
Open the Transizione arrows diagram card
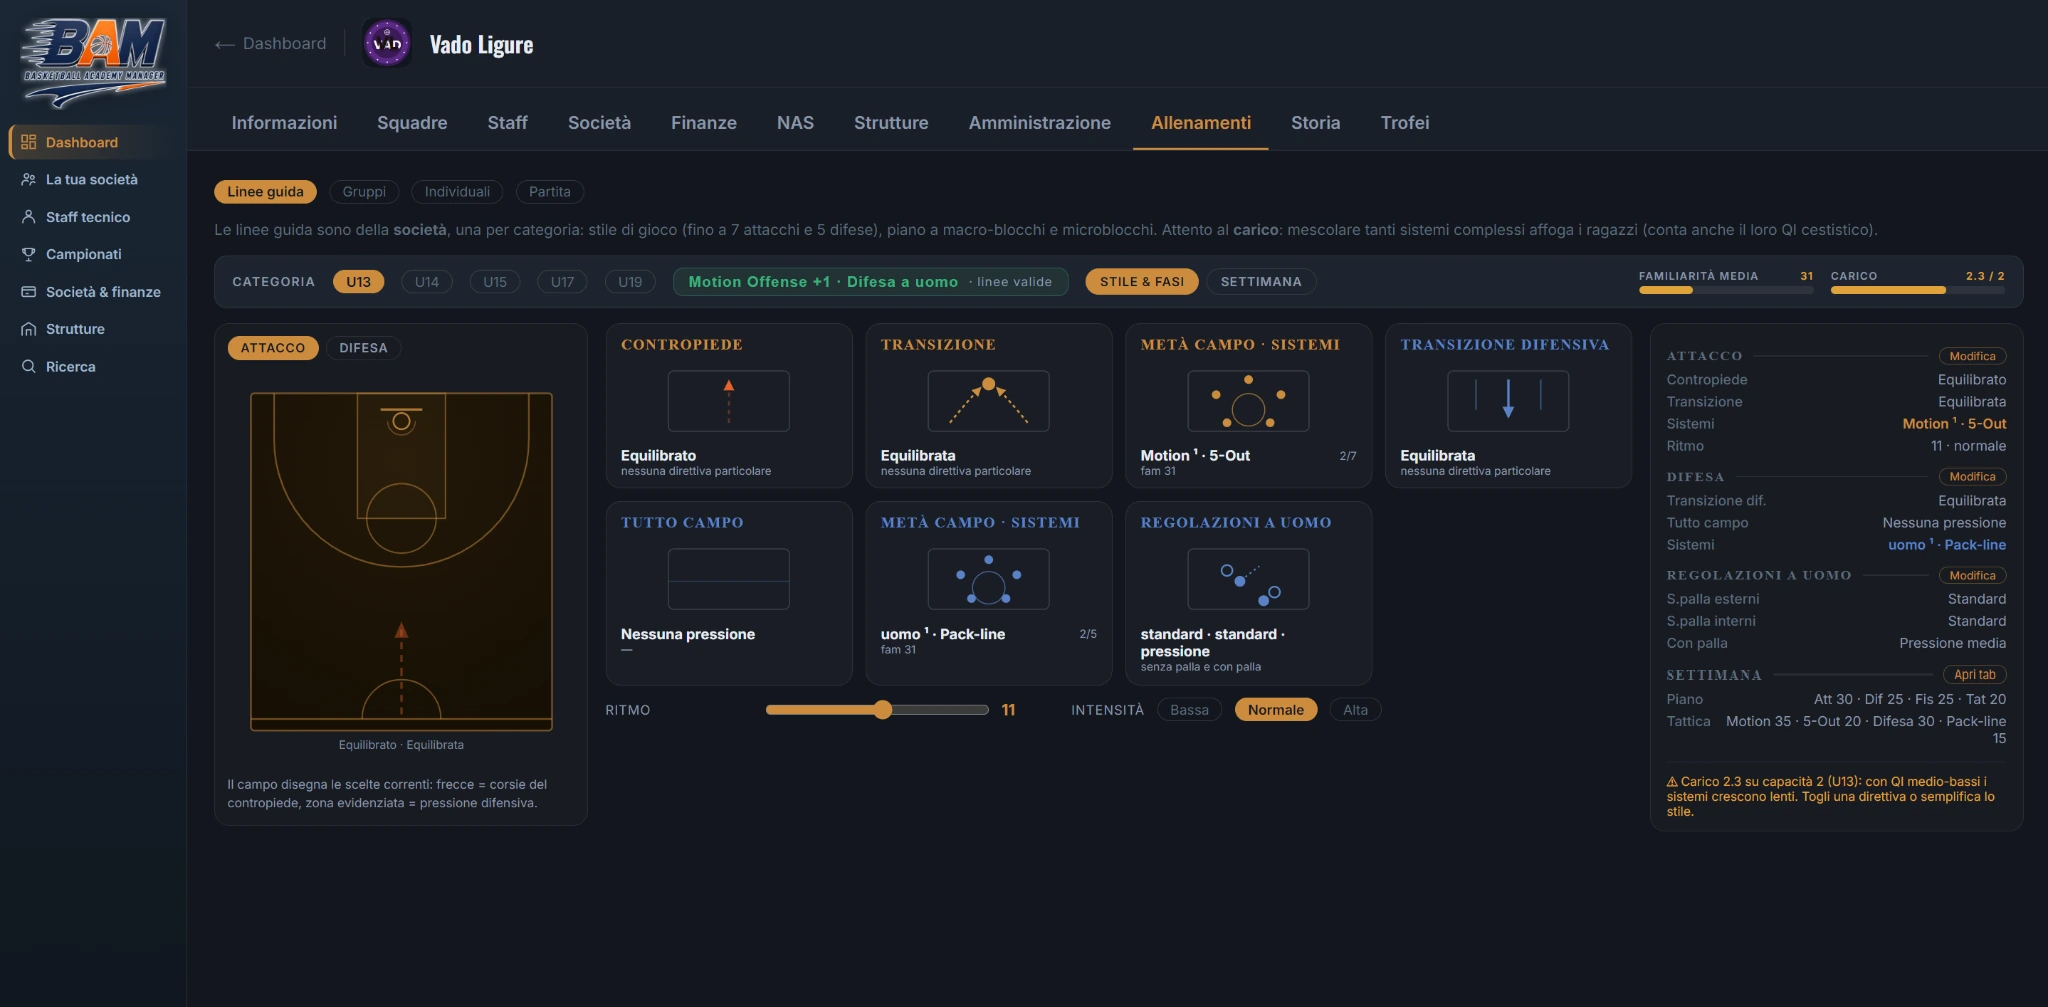pyautogui.click(x=988, y=401)
